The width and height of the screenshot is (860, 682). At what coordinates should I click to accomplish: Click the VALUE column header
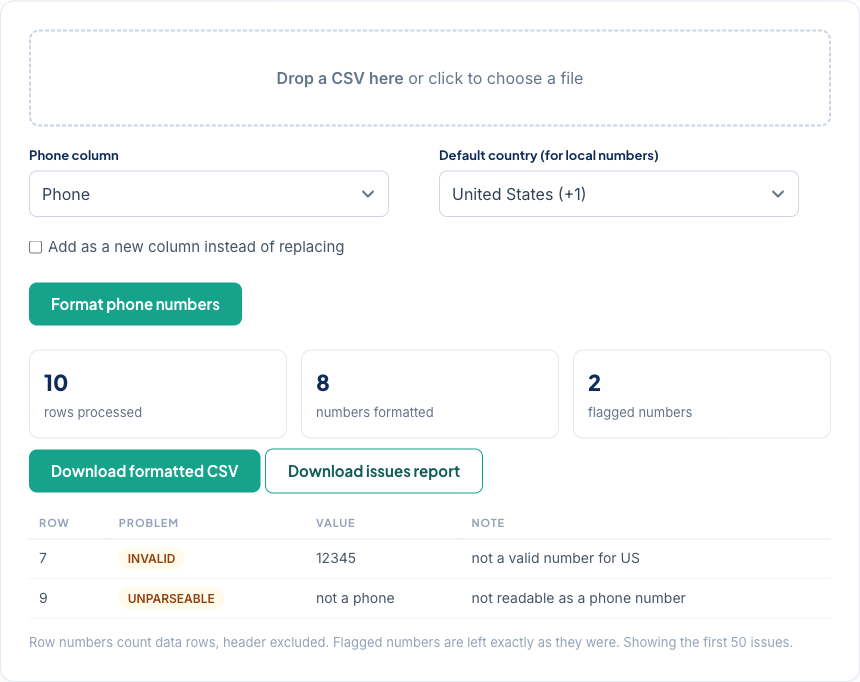point(336,523)
